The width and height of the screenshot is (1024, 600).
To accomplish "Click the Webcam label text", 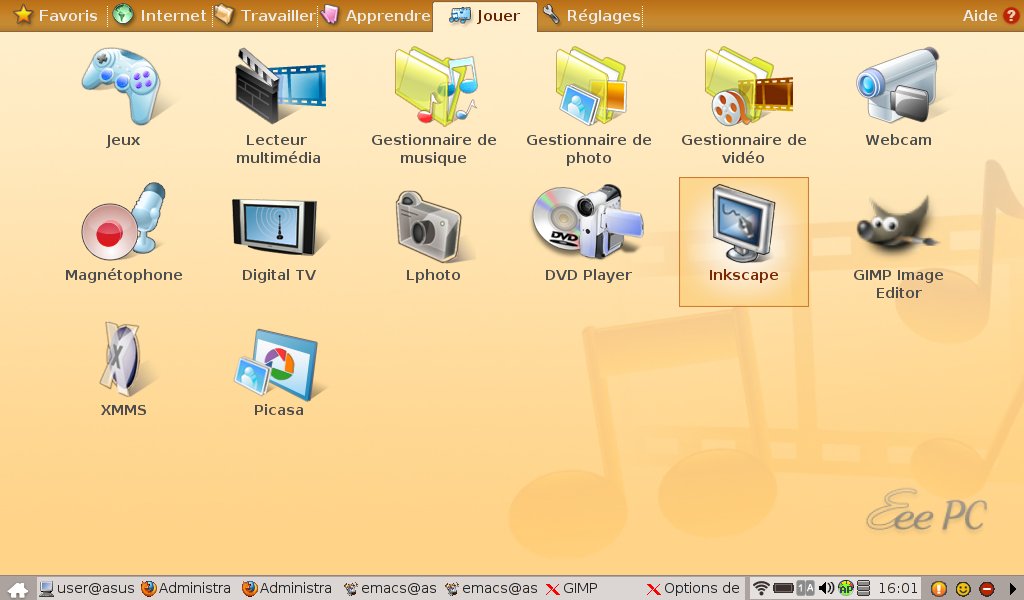I will coord(898,140).
